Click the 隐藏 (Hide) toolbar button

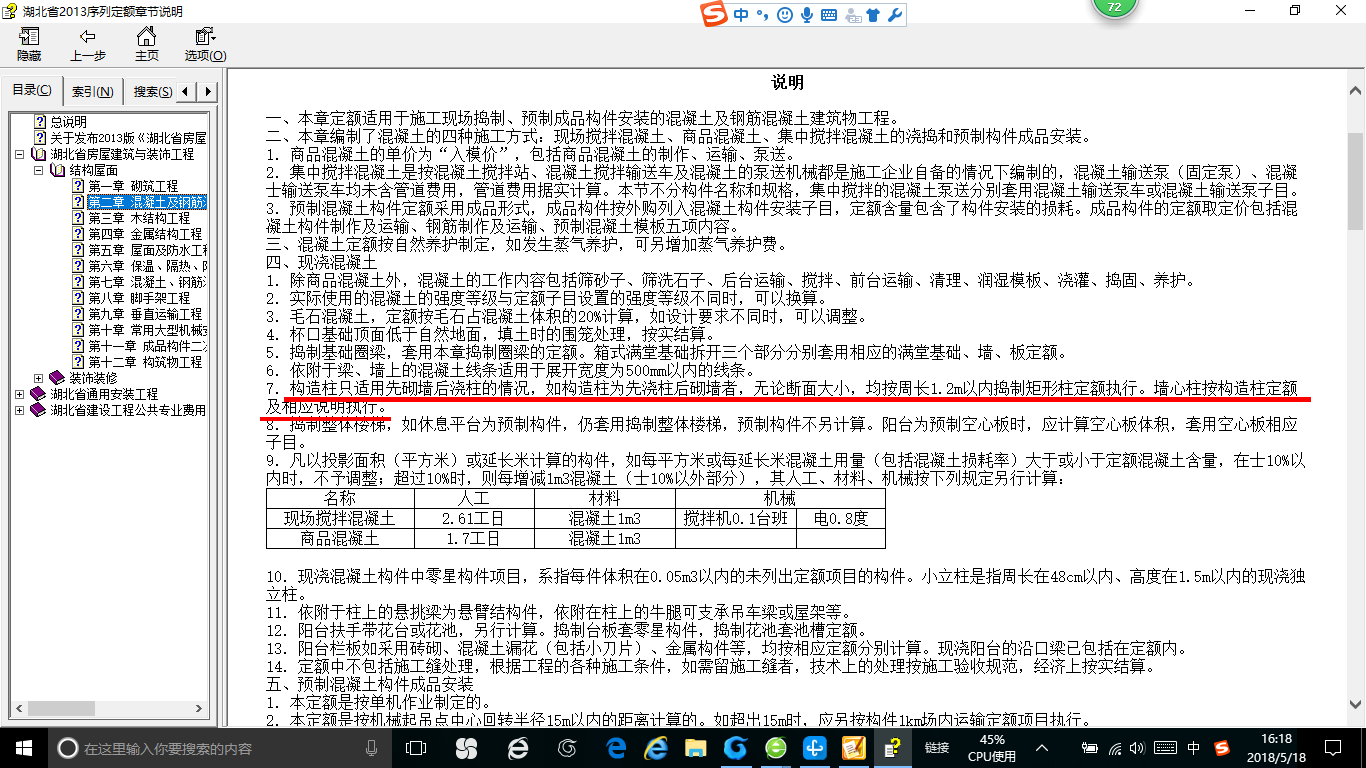point(29,44)
